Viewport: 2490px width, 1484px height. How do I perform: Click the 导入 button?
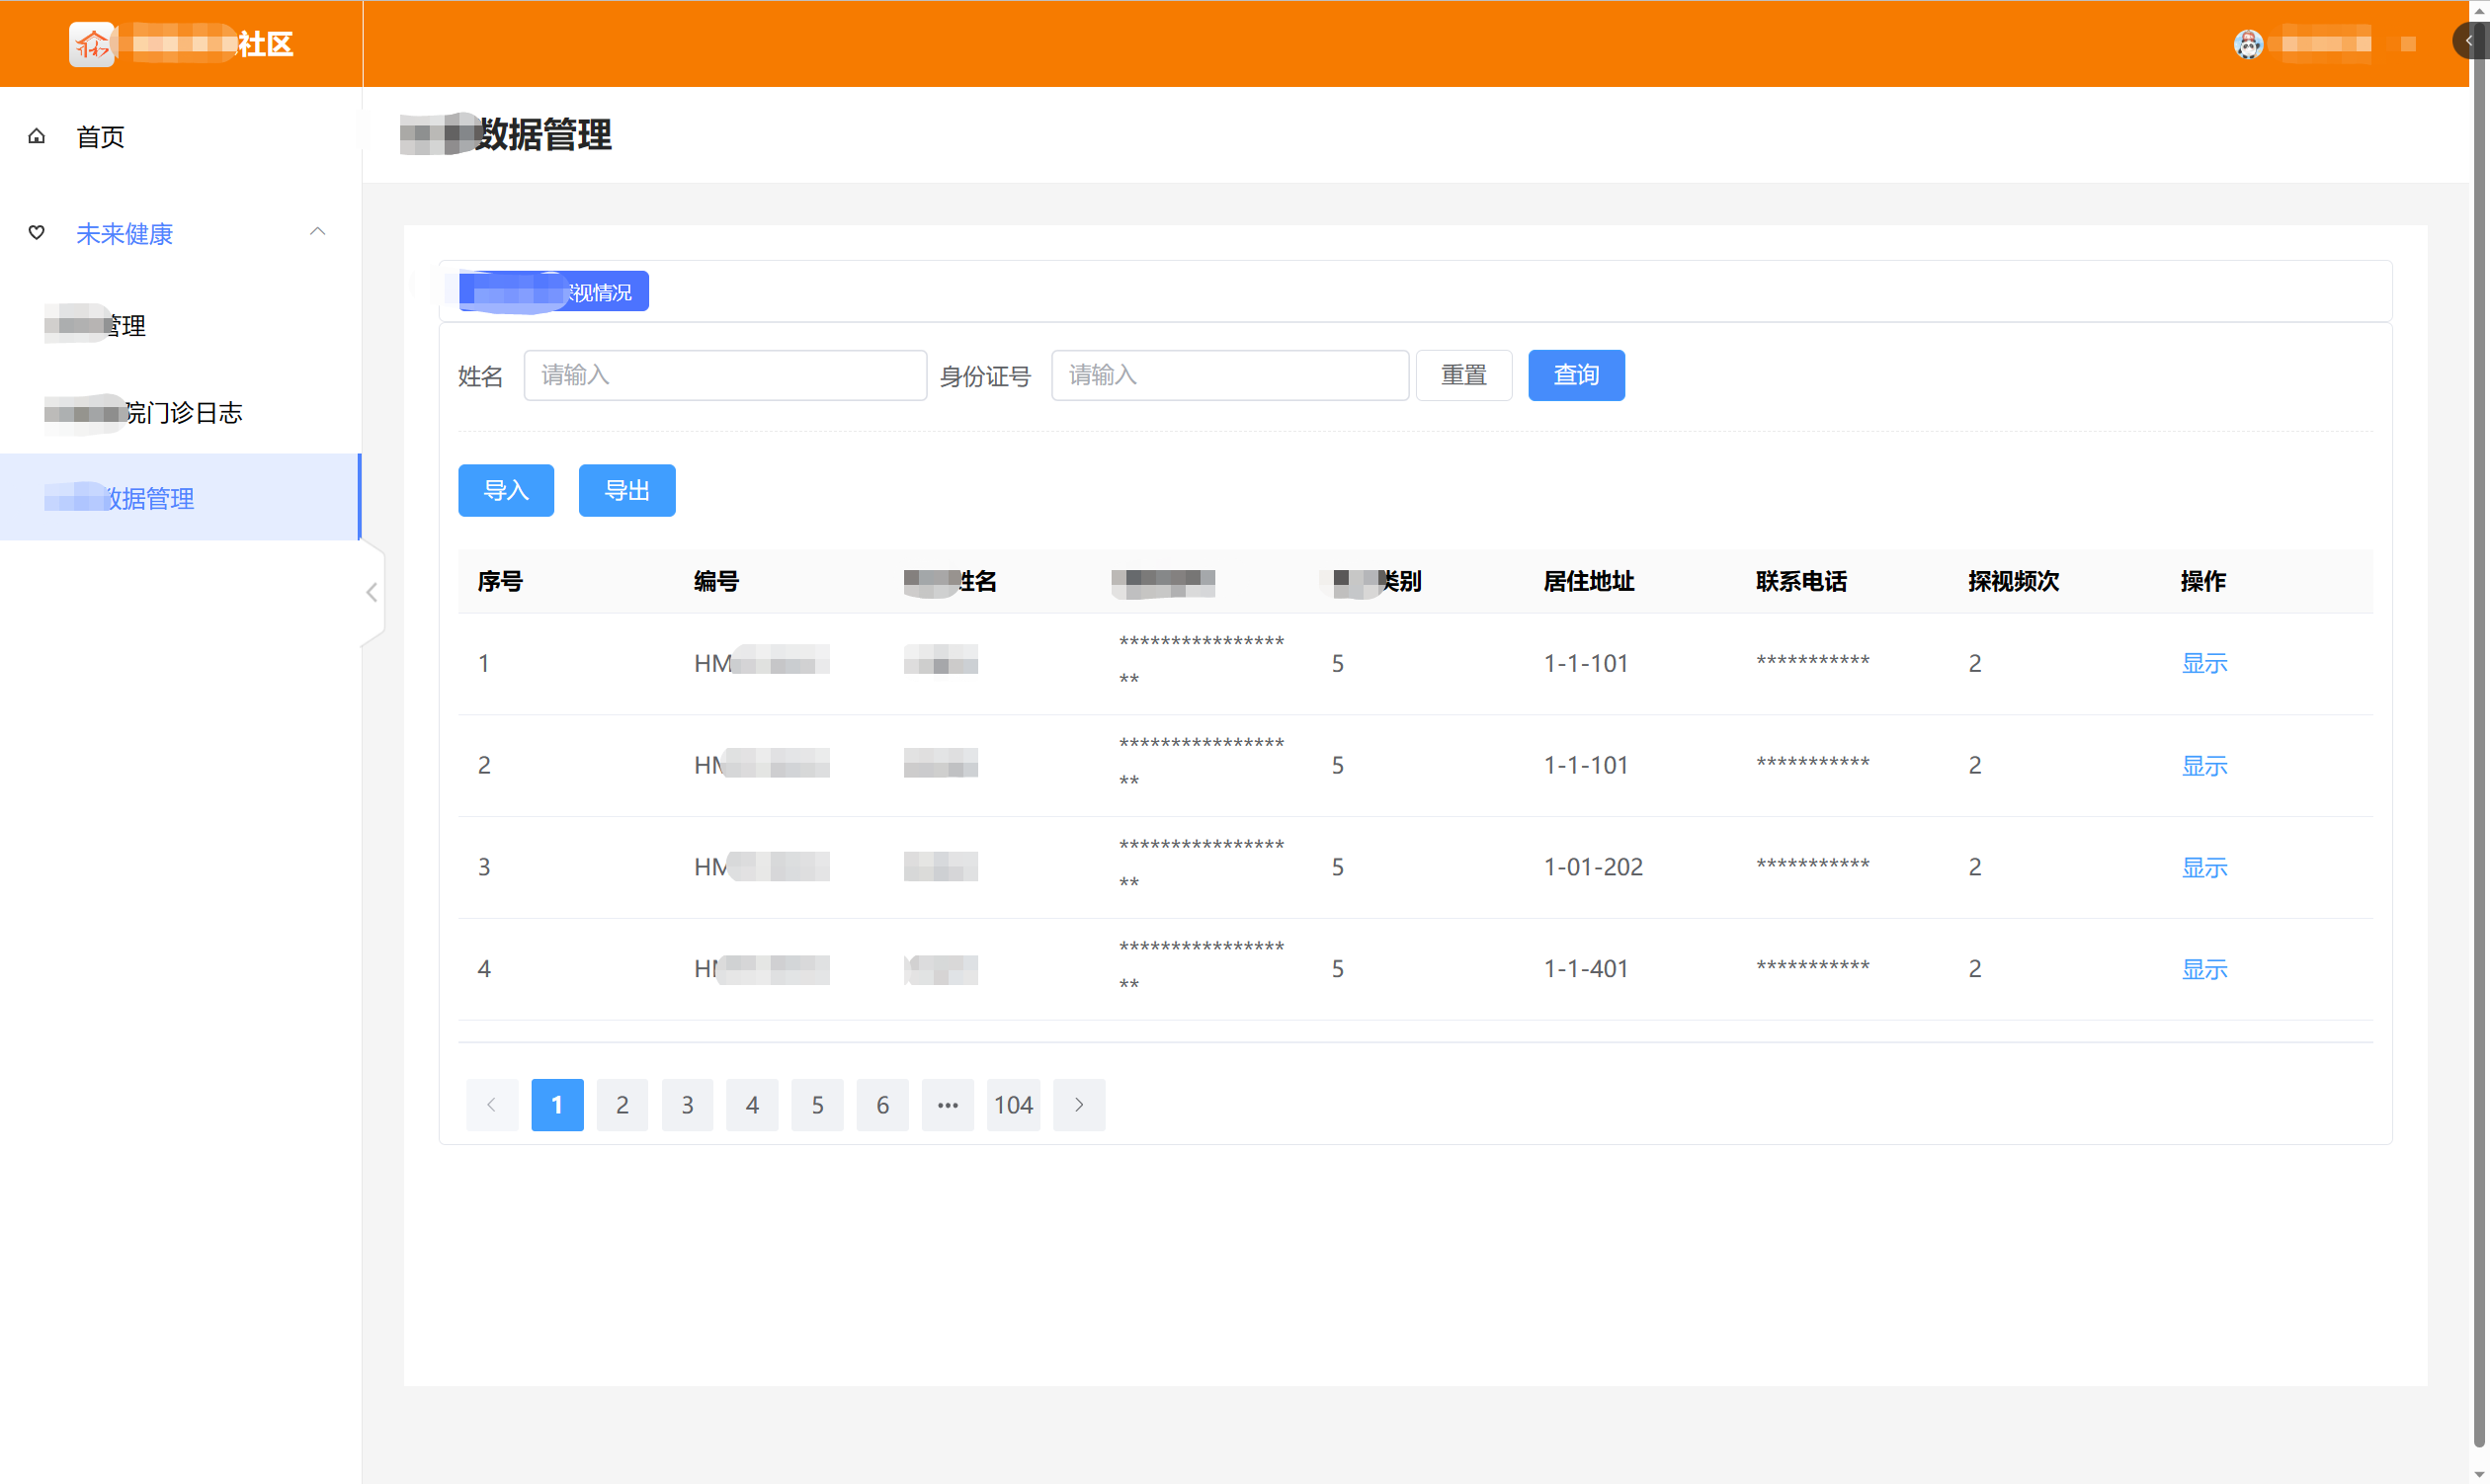pos(506,491)
